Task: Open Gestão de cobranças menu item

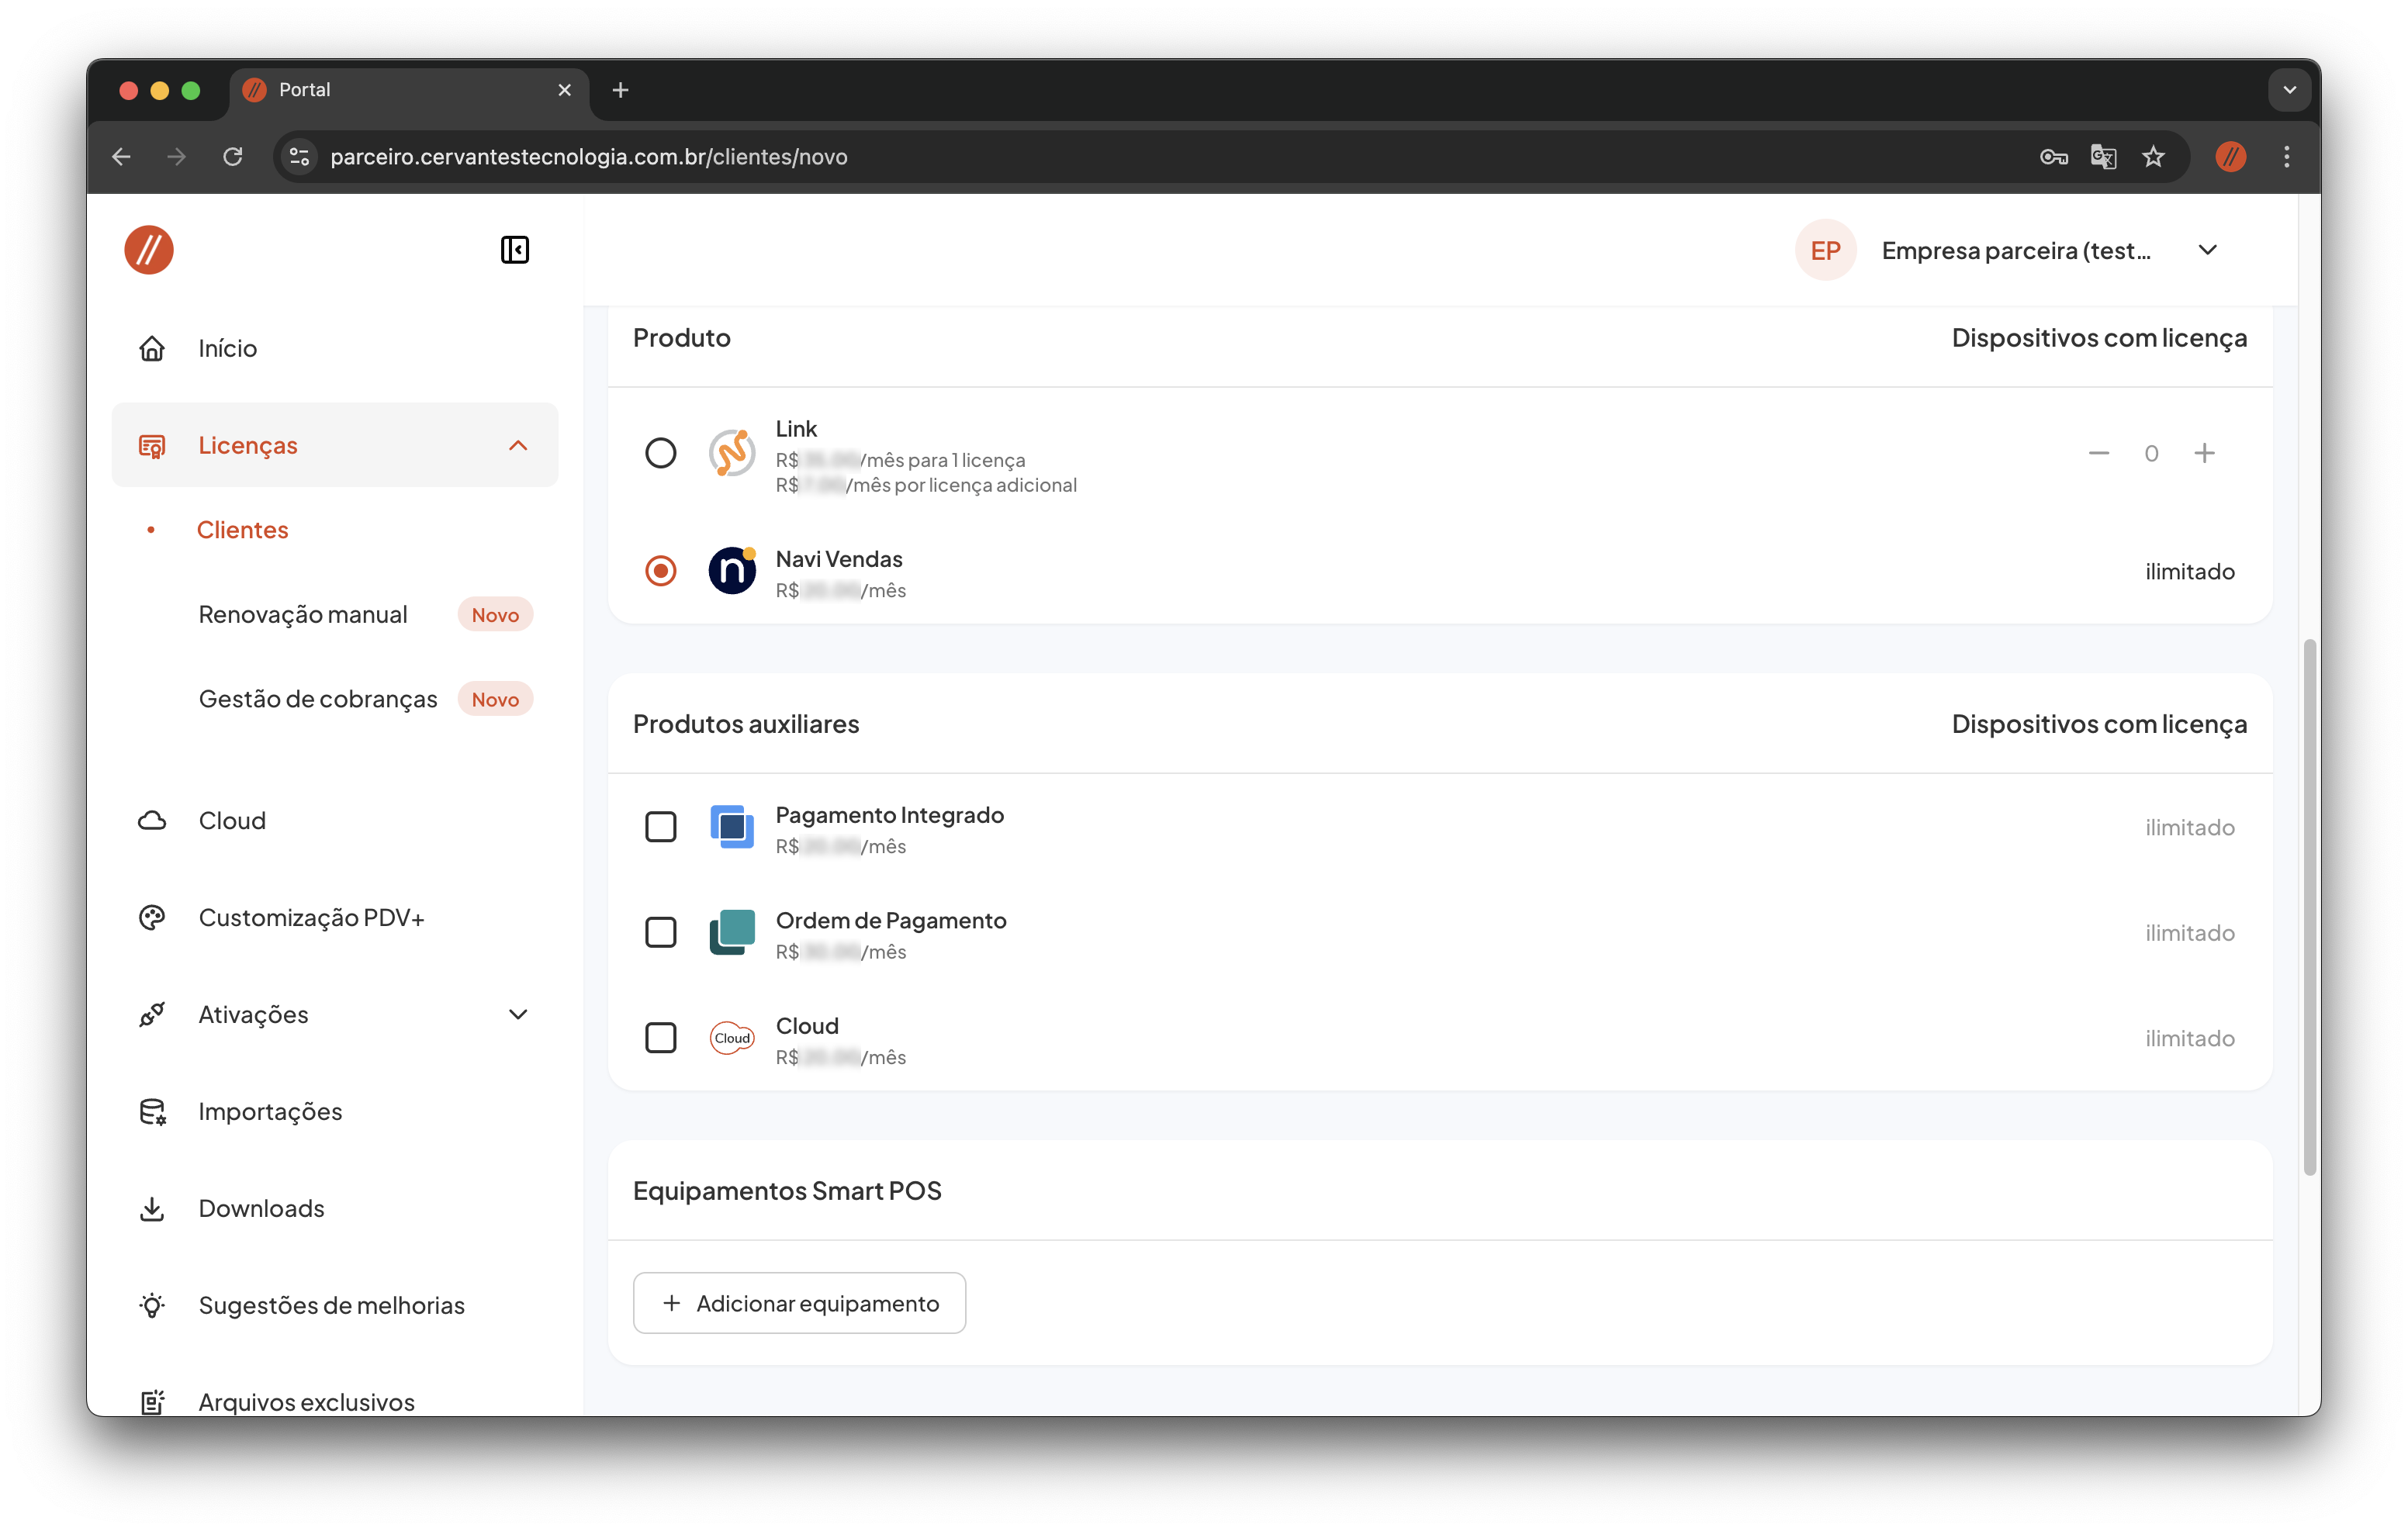Action: point(318,699)
